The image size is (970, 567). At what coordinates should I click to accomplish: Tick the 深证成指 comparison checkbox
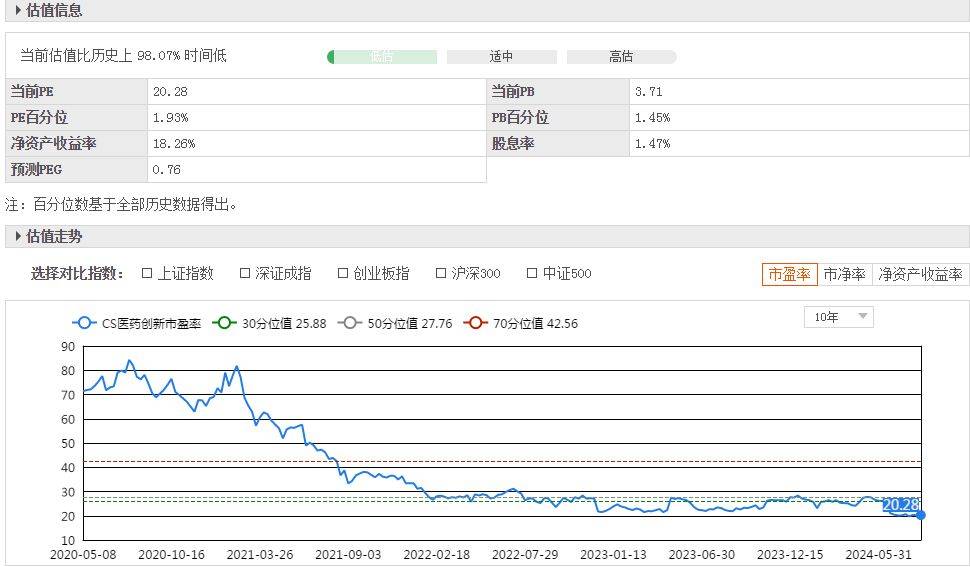[x=245, y=273]
